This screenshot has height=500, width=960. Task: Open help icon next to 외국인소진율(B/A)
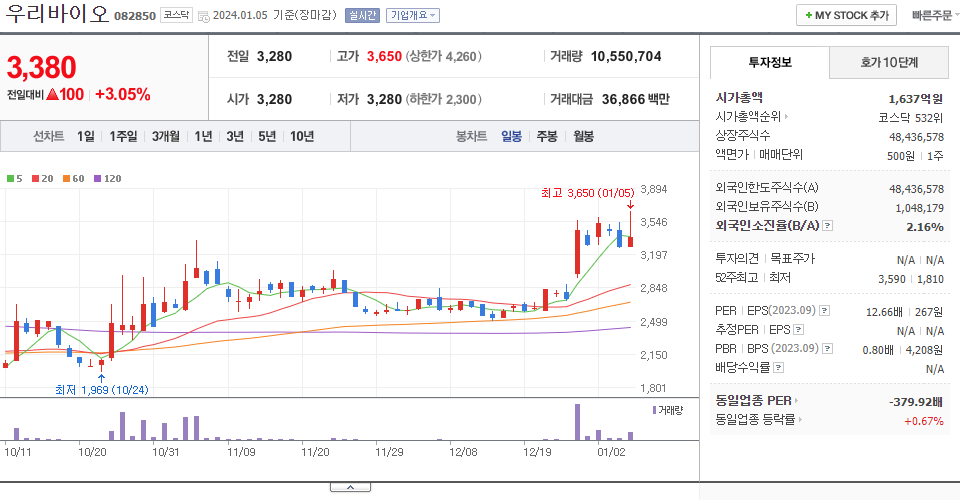tap(827, 226)
